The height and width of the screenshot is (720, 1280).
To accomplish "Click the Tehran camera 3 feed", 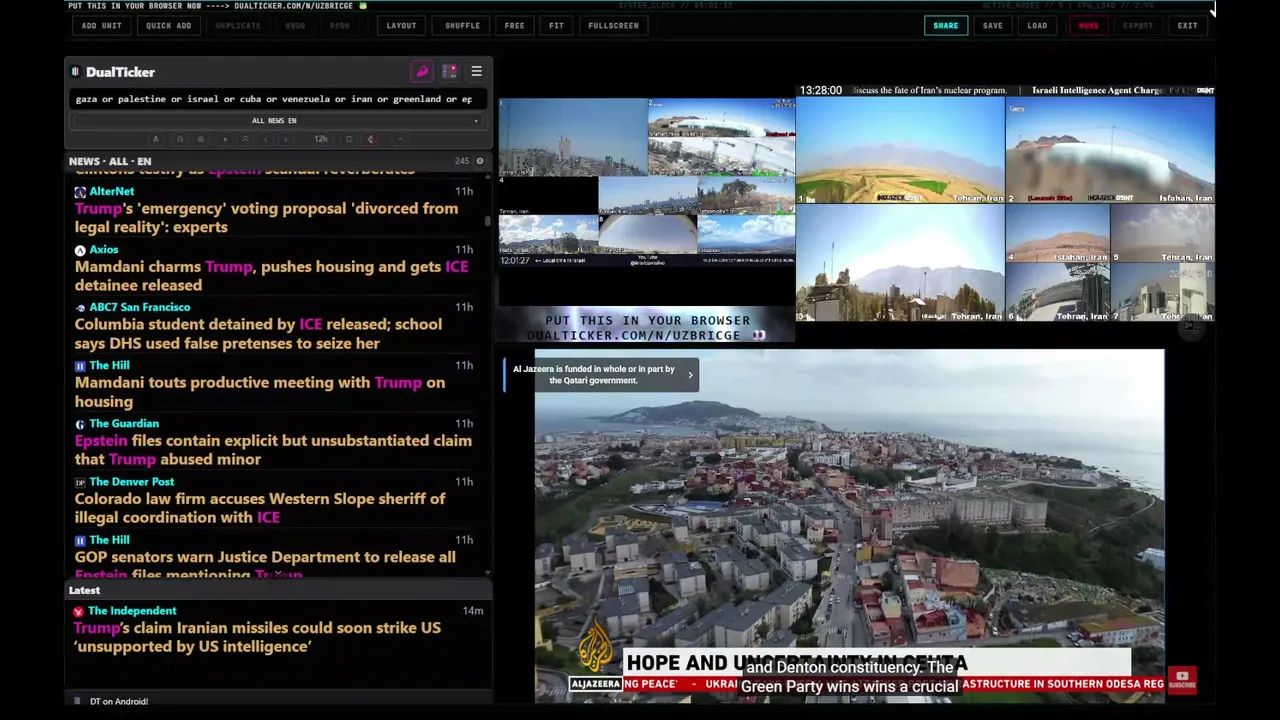I will 900,263.
